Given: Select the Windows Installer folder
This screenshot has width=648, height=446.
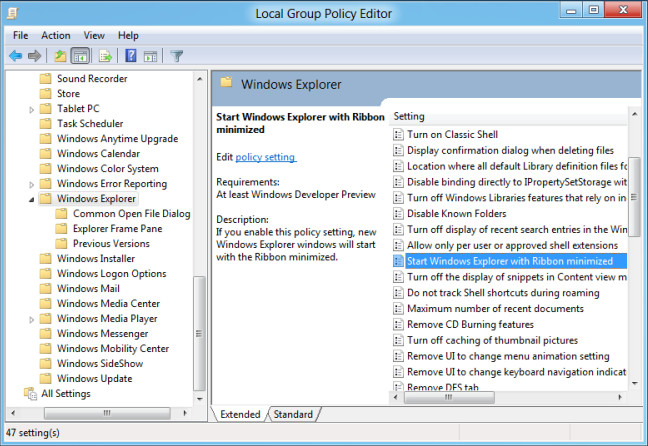Looking at the screenshot, I should (x=96, y=259).
